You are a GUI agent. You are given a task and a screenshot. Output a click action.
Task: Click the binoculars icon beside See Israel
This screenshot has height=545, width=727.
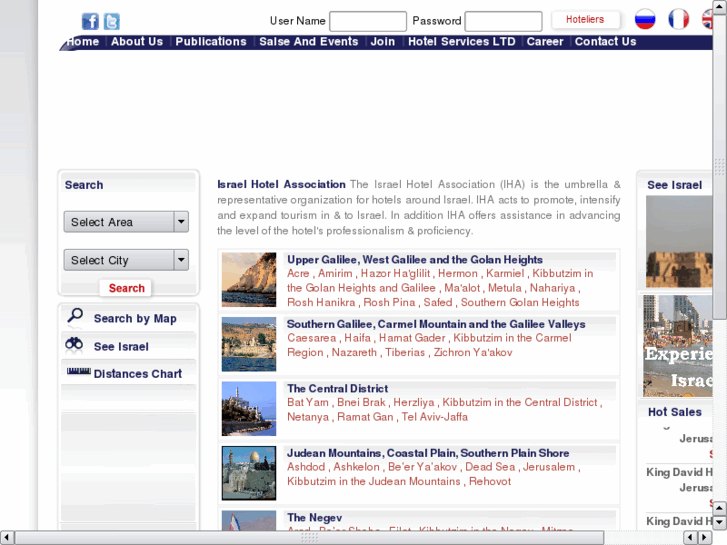[74, 344]
